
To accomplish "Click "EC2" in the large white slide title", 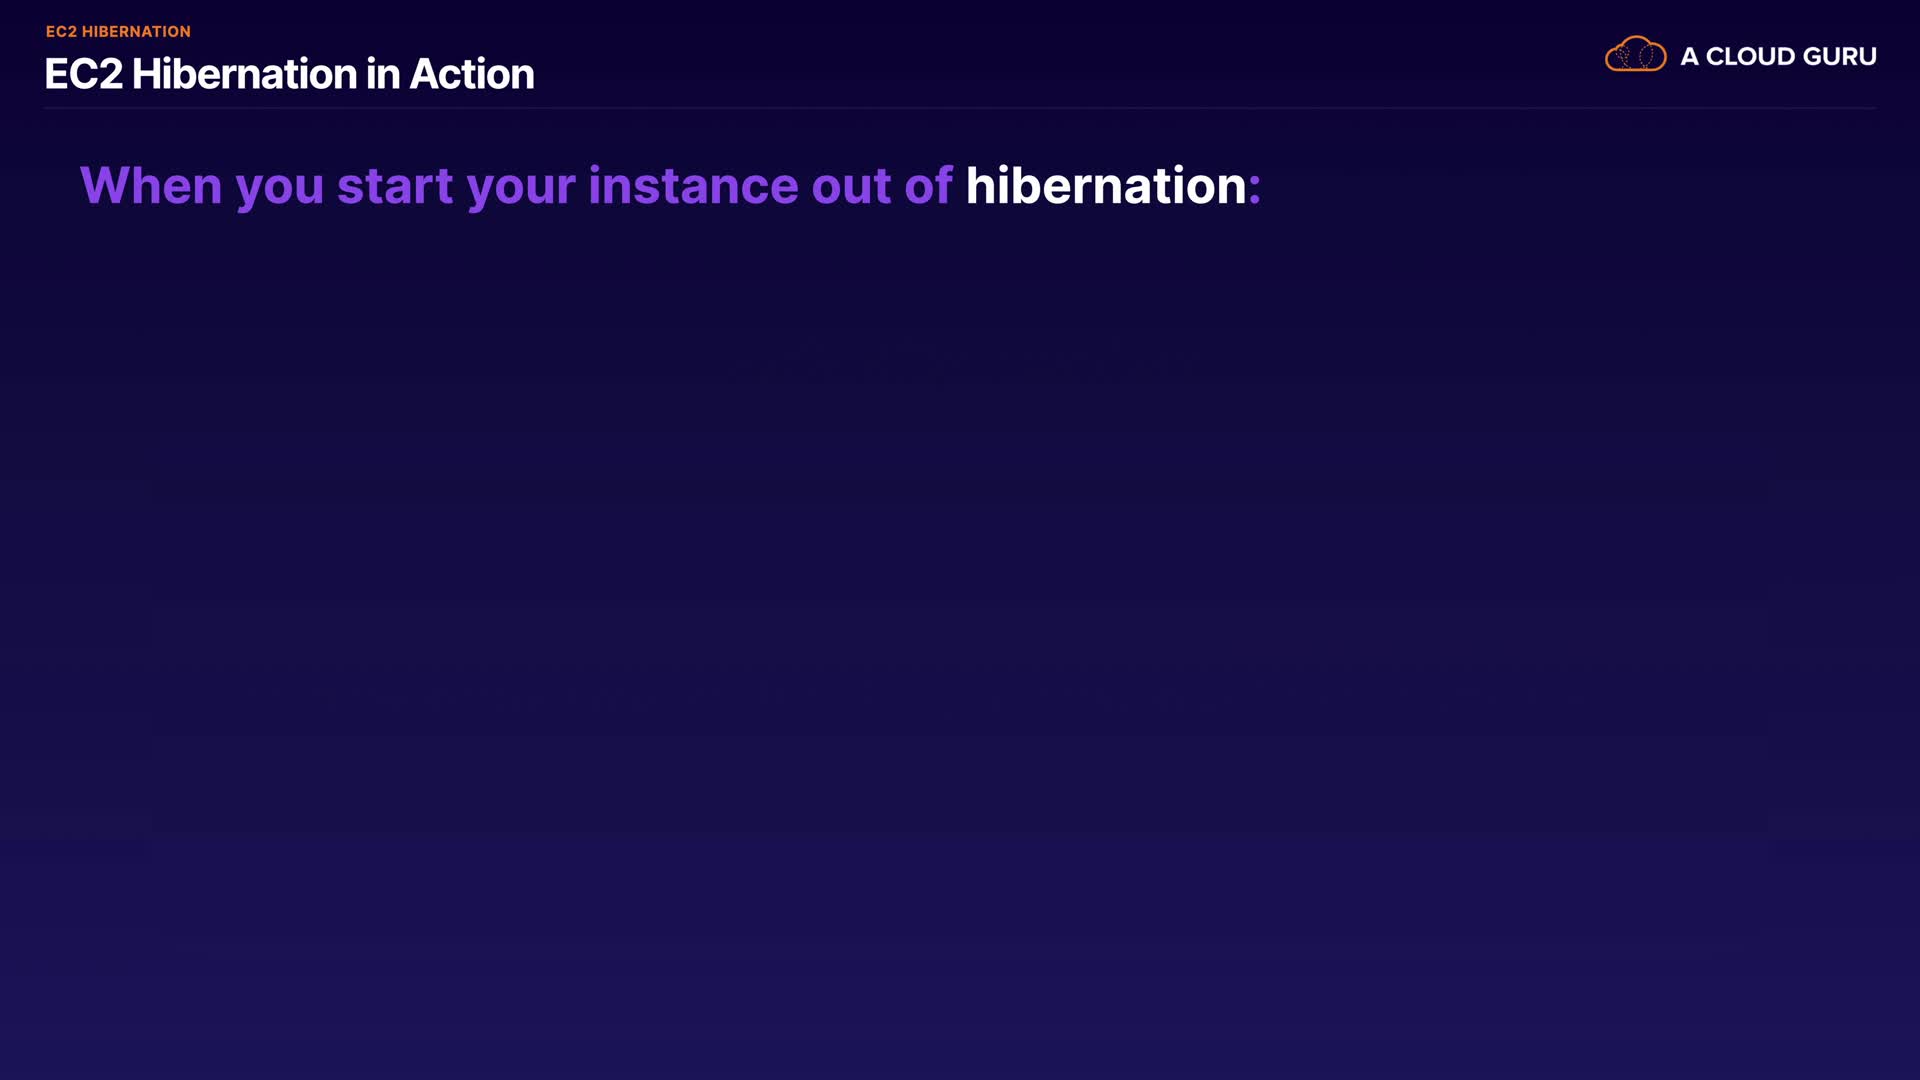I will point(83,74).
